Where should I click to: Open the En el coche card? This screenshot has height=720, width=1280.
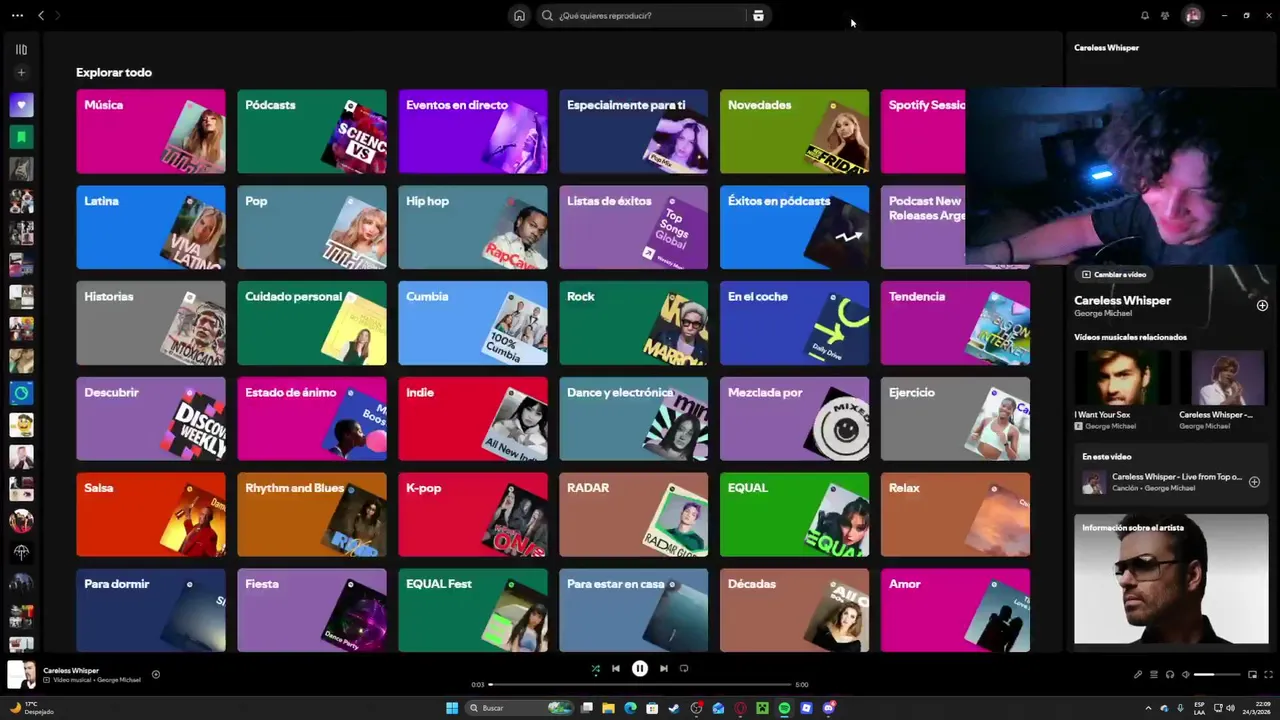[795, 323]
